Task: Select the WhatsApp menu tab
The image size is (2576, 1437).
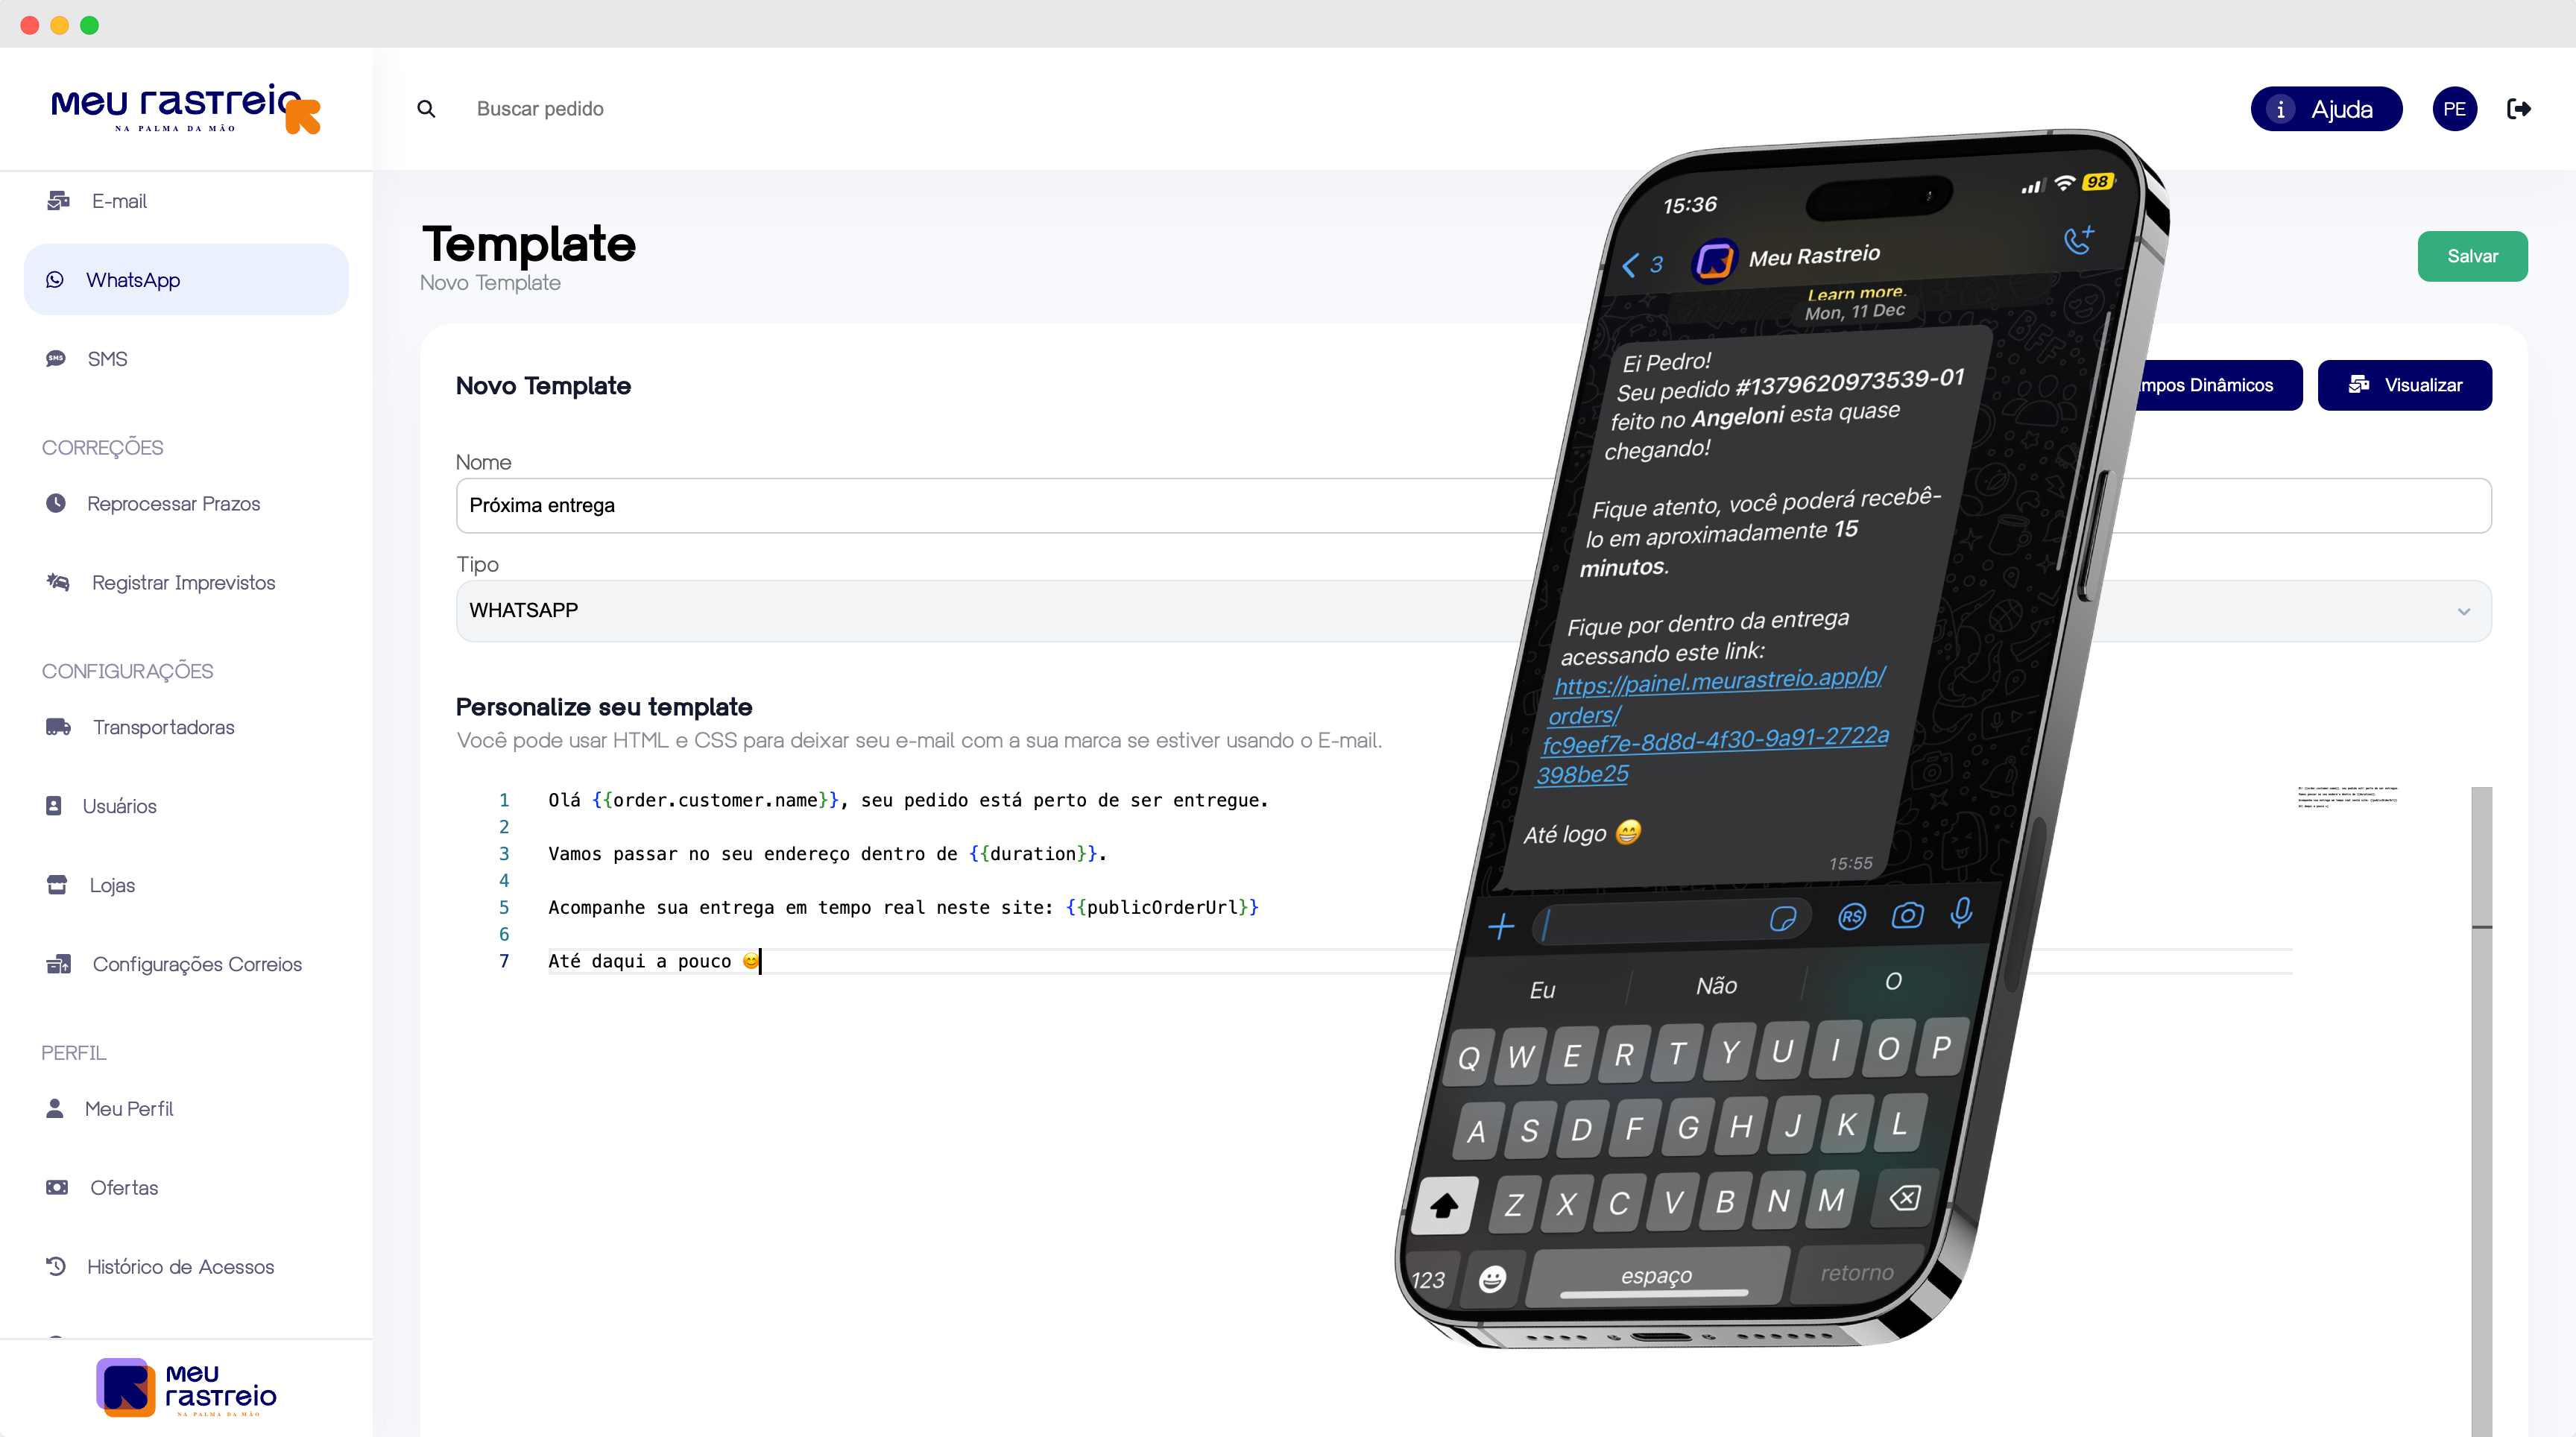Action: coord(186,279)
